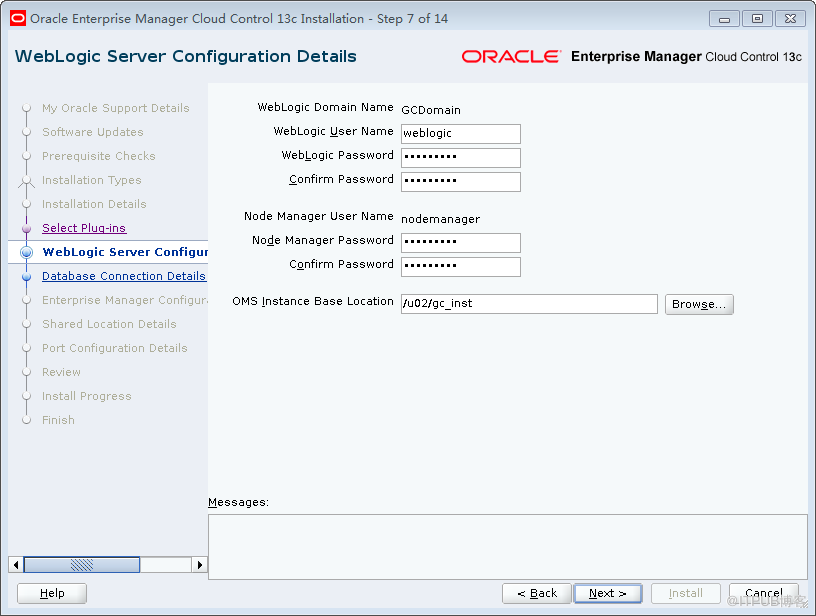816x616 pixels.
Task: Close the installer window
Action: click(x=790, y=19)
